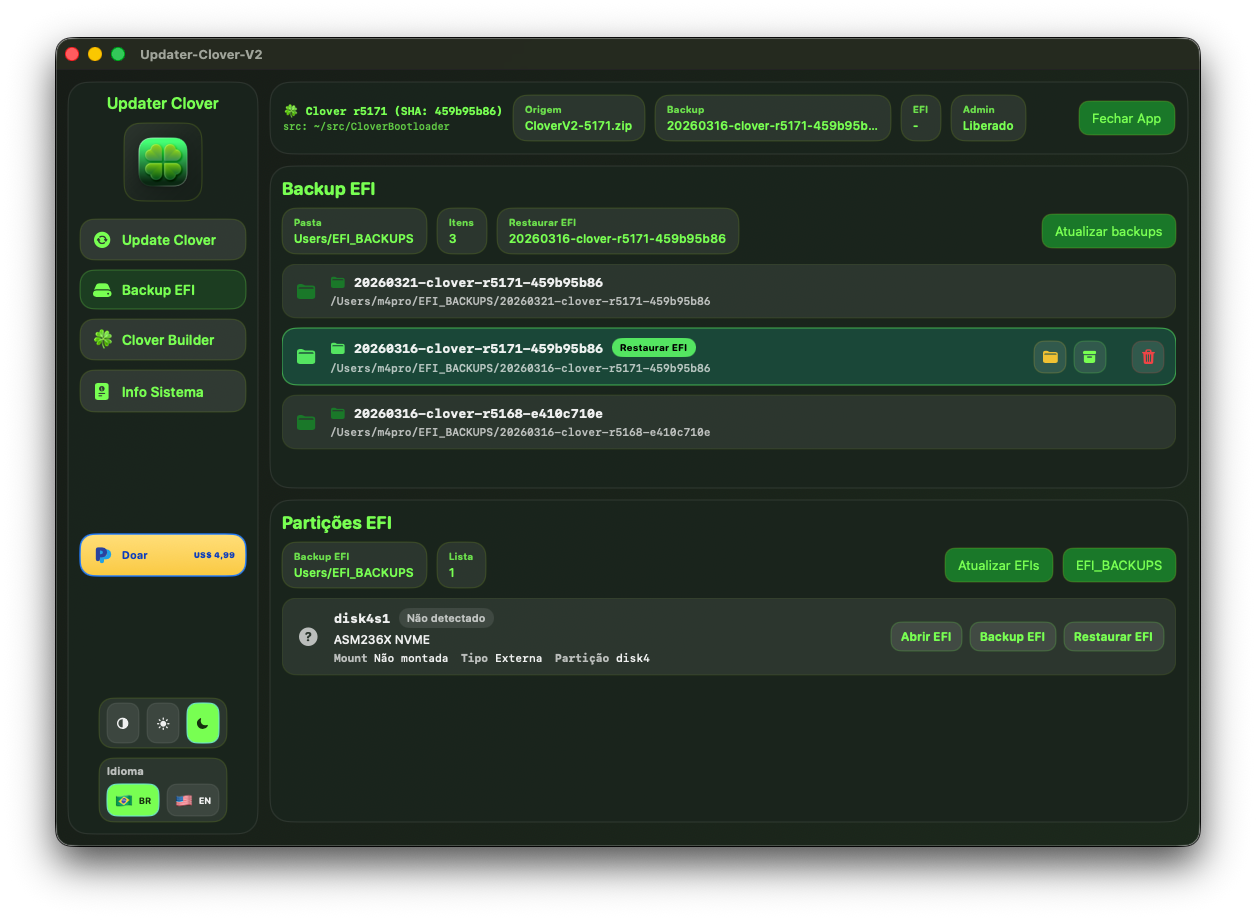The image size is (1256, 920).
Task: Expand the 20260321-clover-r5171 backup entry
Action: [700, 291]
